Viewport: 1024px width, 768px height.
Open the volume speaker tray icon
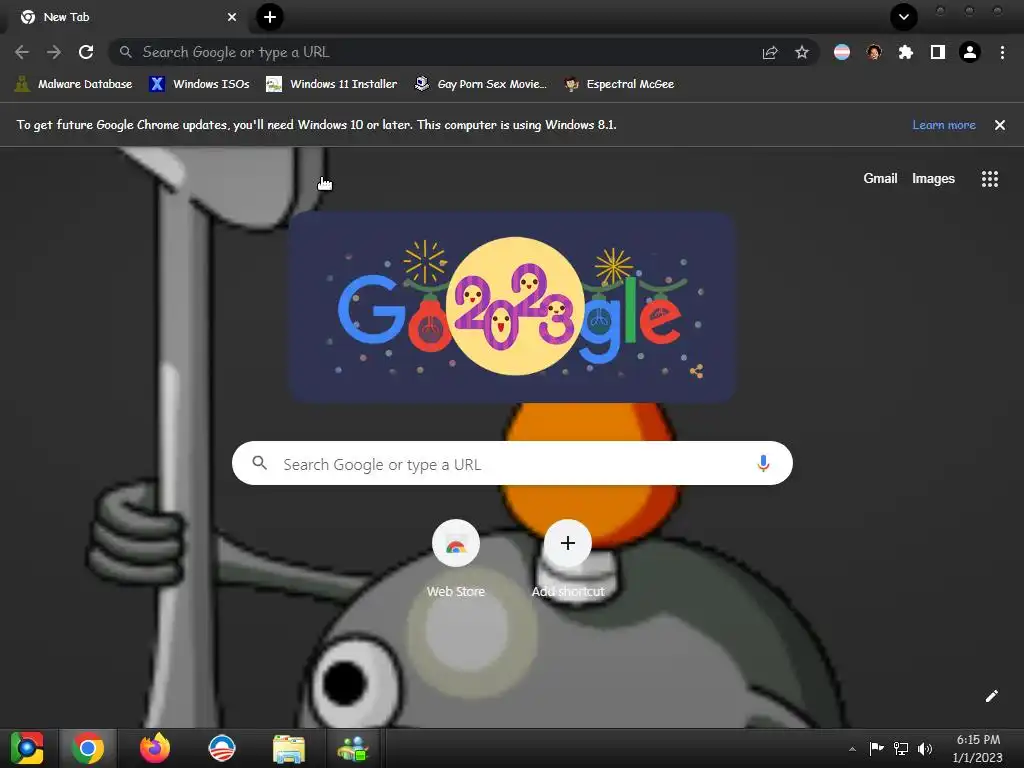click(x=925, y=748)
